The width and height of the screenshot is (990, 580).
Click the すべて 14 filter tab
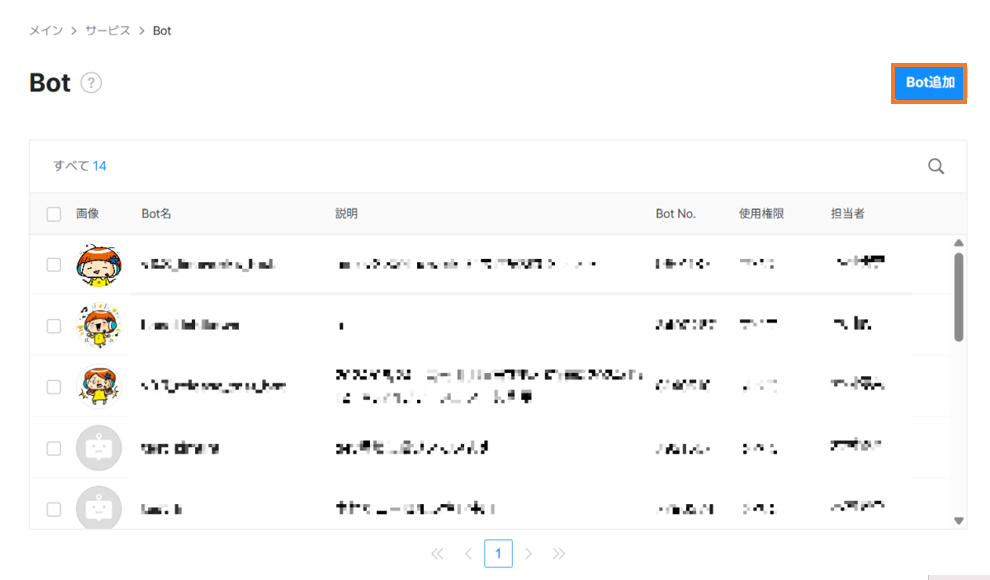pos(80,166)
